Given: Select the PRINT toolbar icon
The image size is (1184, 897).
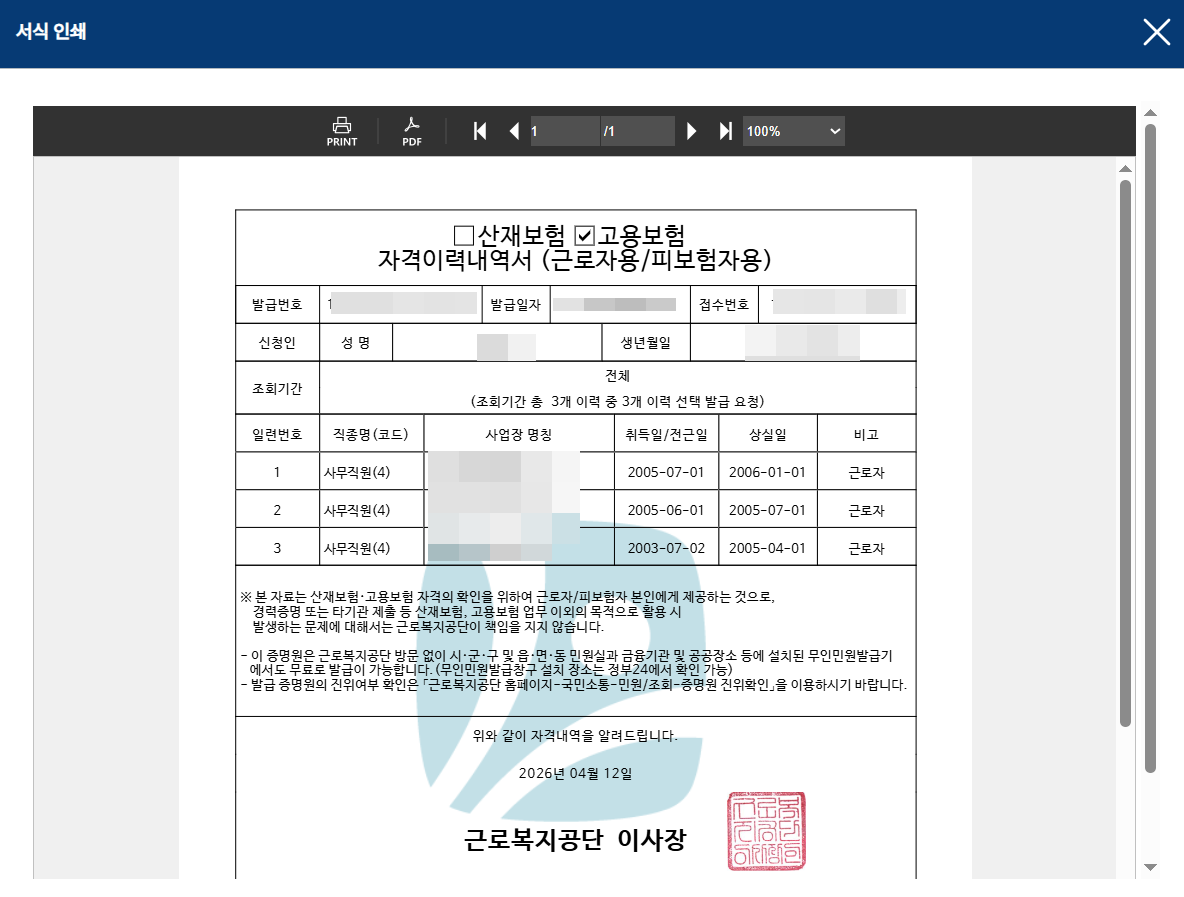Looking at the screenshot, I should (x=340, y=131).
